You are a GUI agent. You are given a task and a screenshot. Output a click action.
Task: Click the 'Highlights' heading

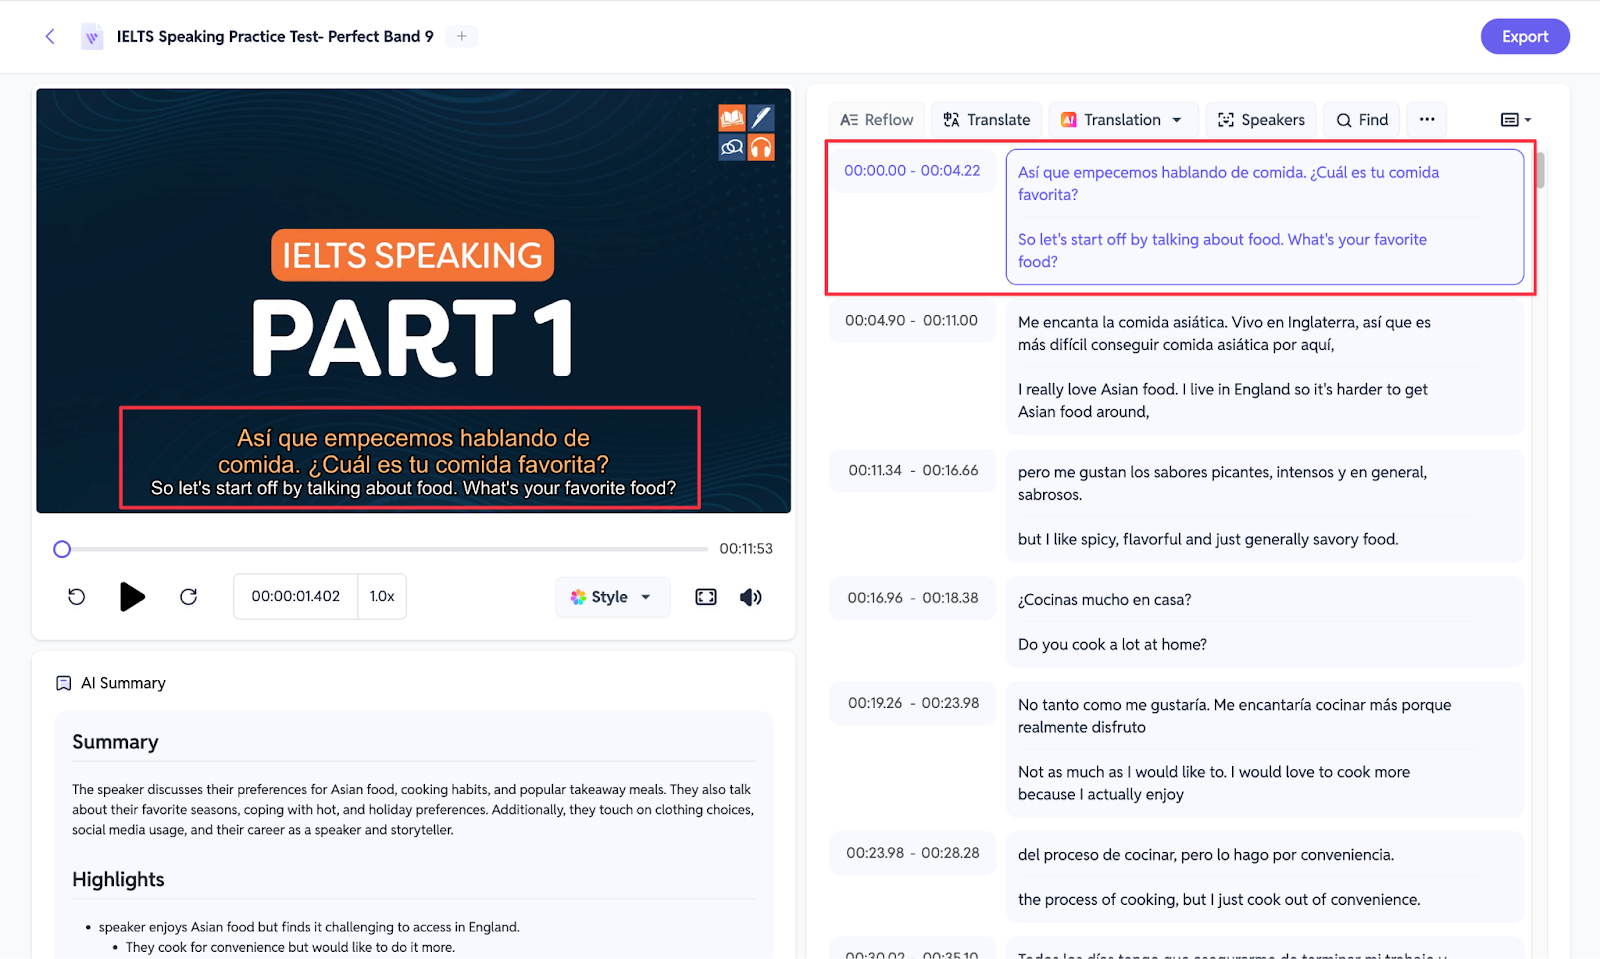click(118, 880)
